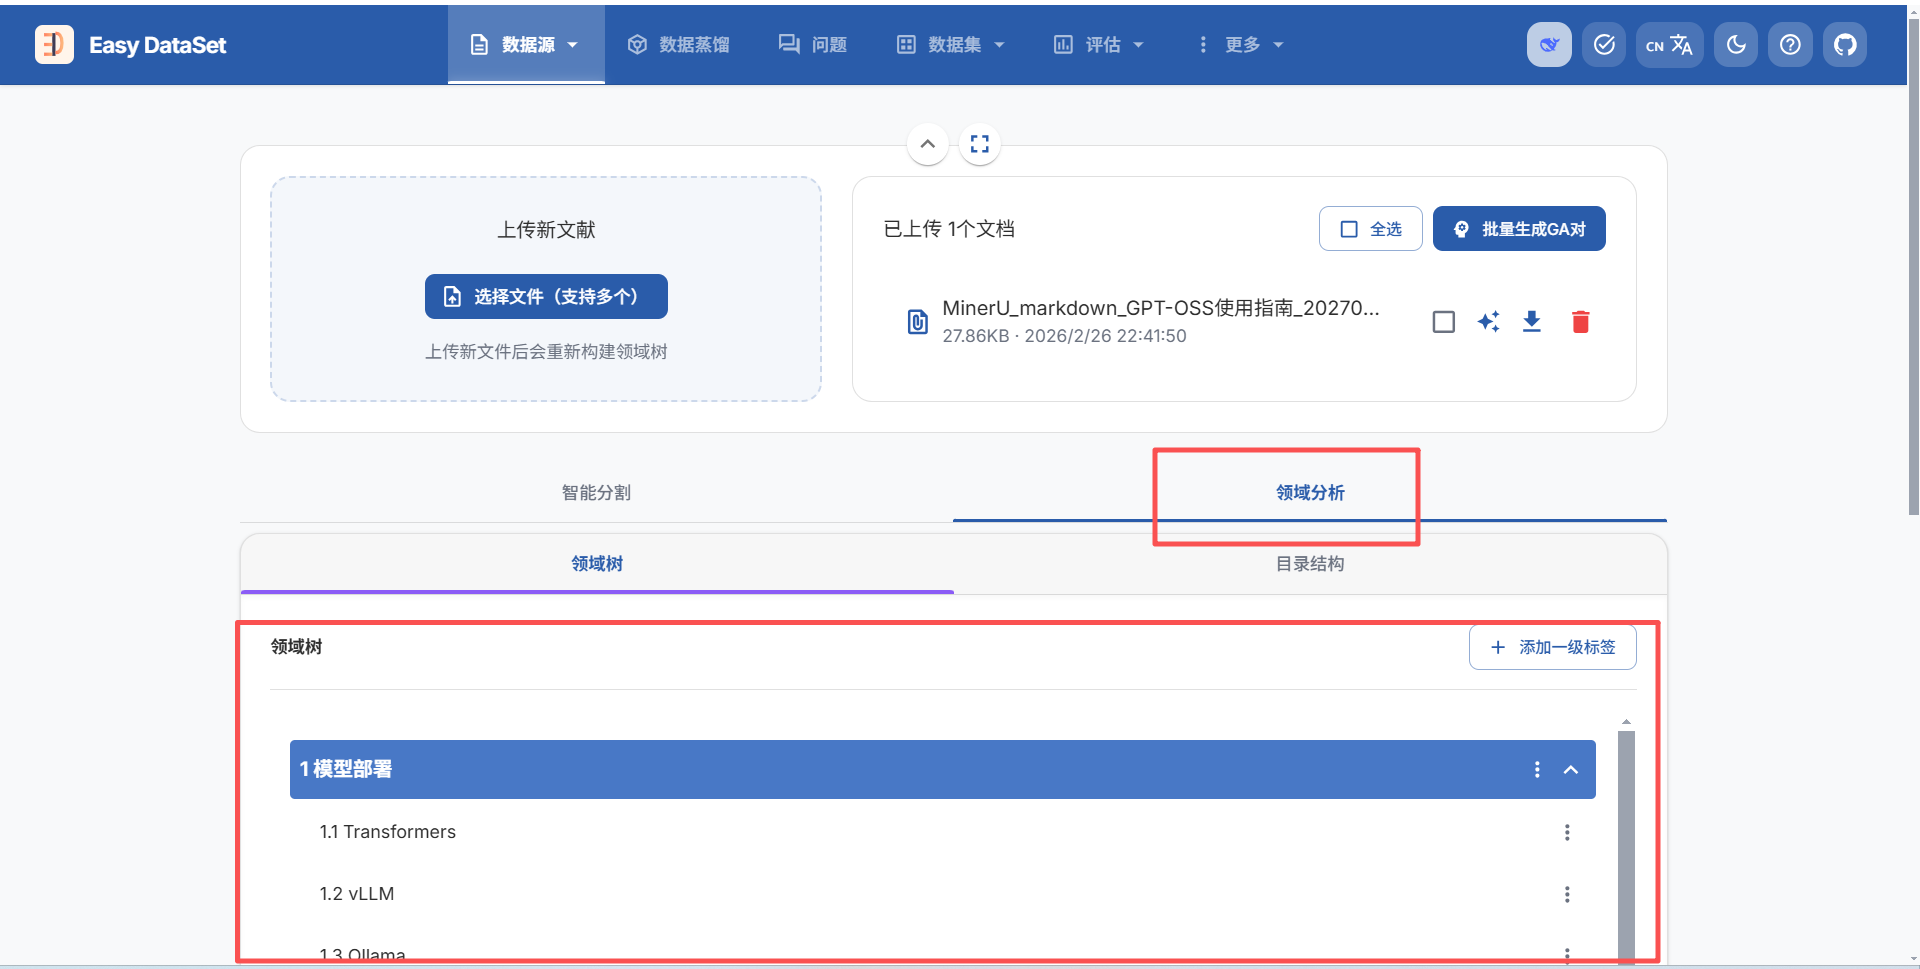Open the 智能分割 tab

click(x=596, y=492)
